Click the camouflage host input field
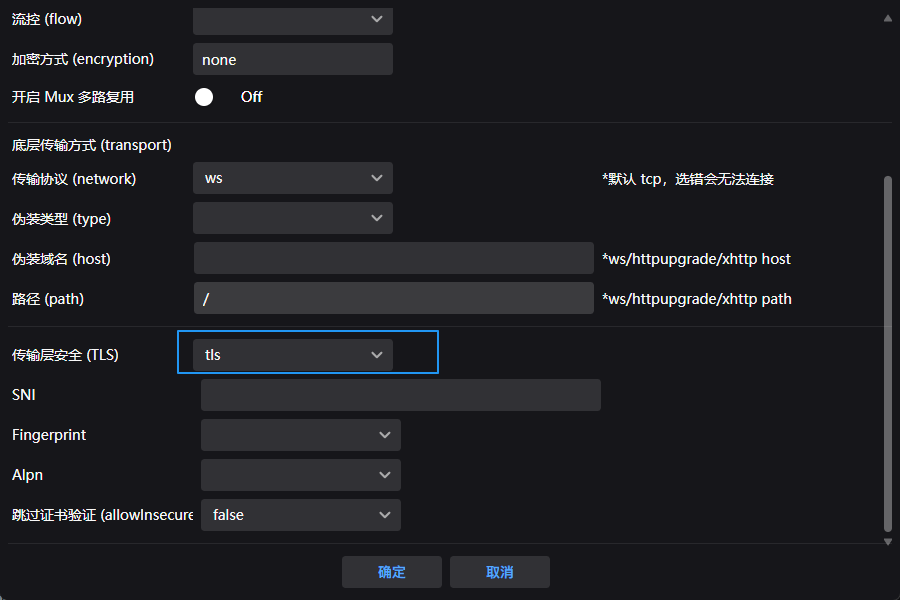The image size is (900, 600). click(393, 258)
